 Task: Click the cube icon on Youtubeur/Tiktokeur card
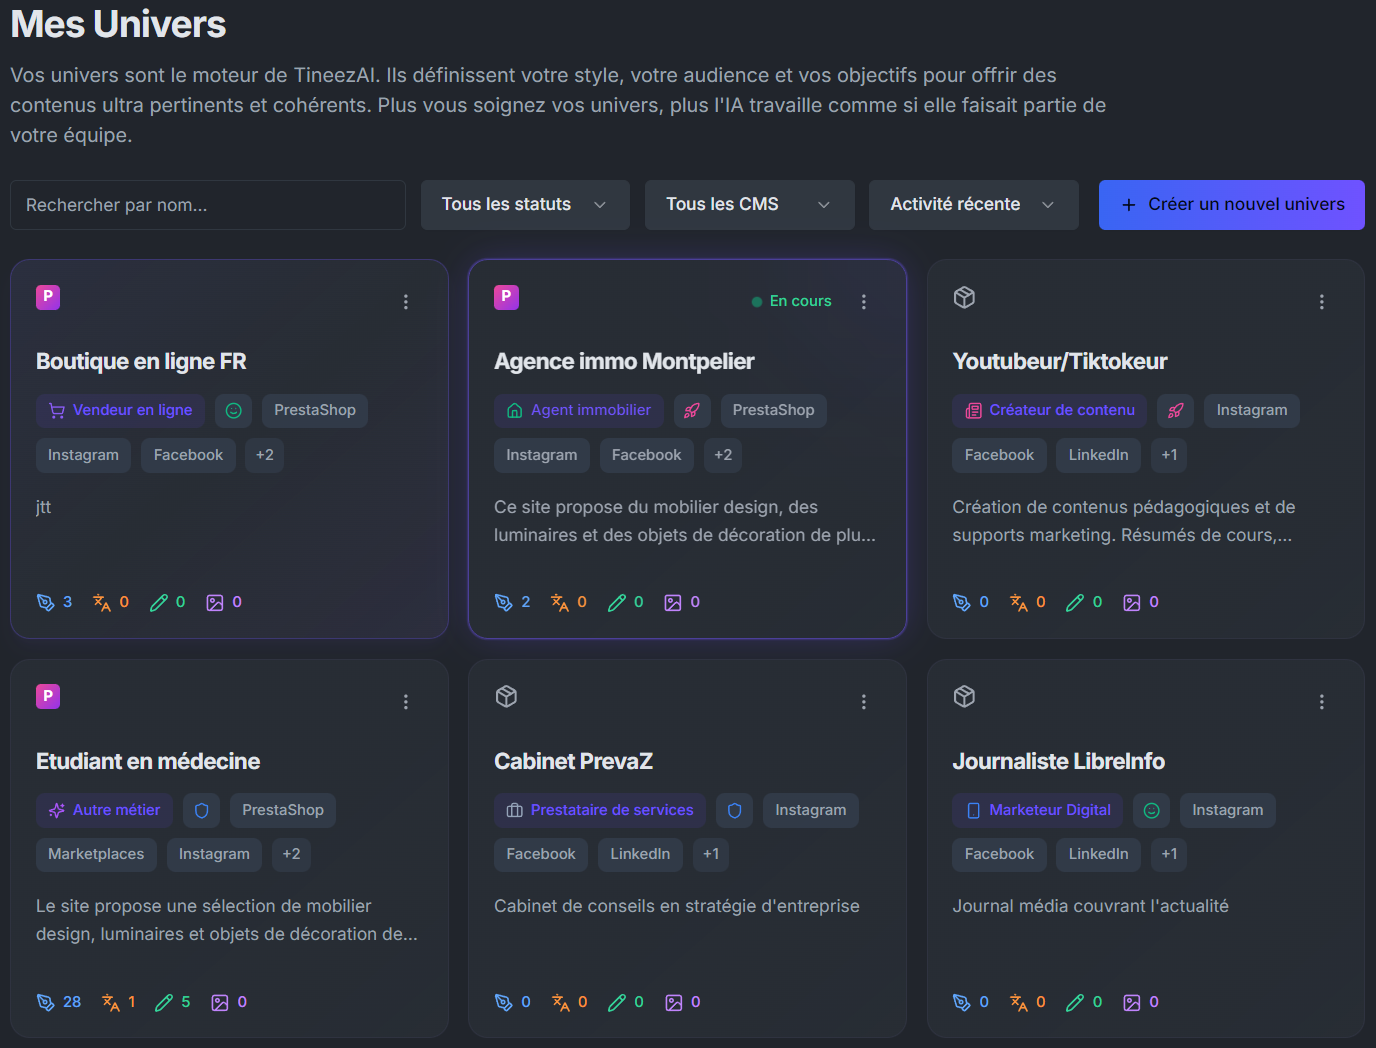click(964, 297)
